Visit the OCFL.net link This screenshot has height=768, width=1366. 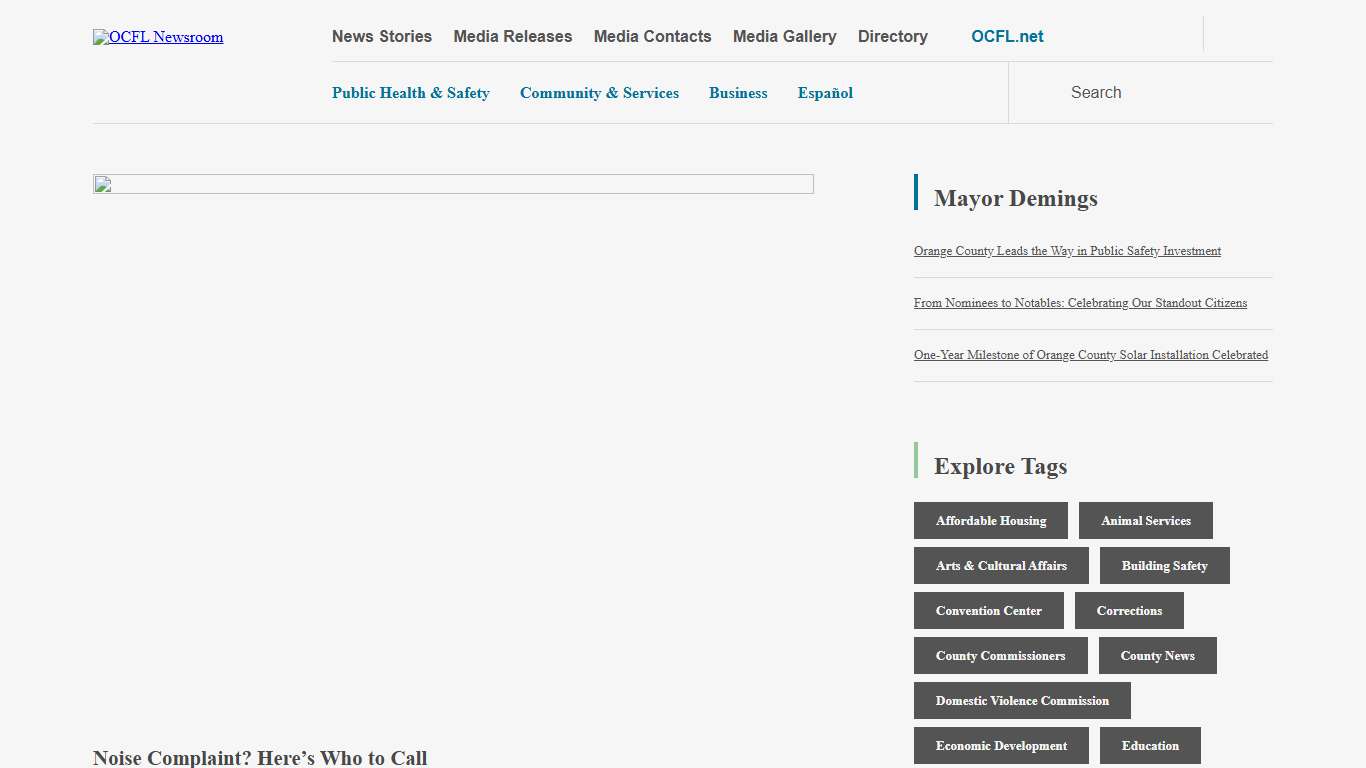coord(1007,37)
